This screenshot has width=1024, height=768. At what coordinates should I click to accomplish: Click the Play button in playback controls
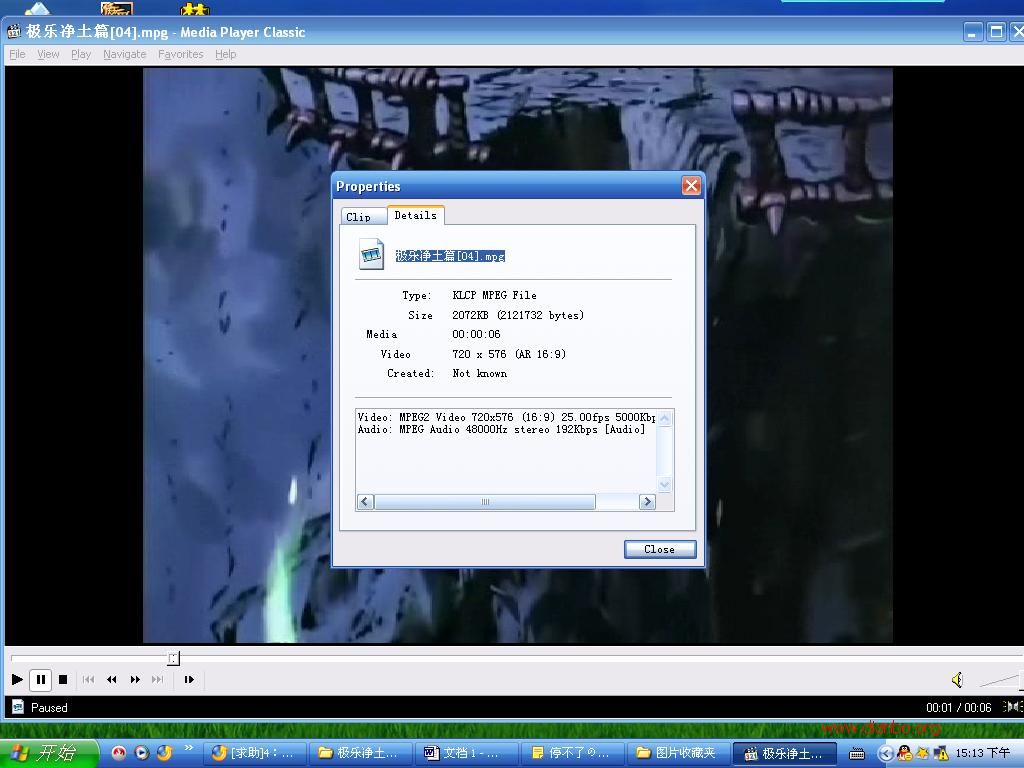[x=17, y=679]
